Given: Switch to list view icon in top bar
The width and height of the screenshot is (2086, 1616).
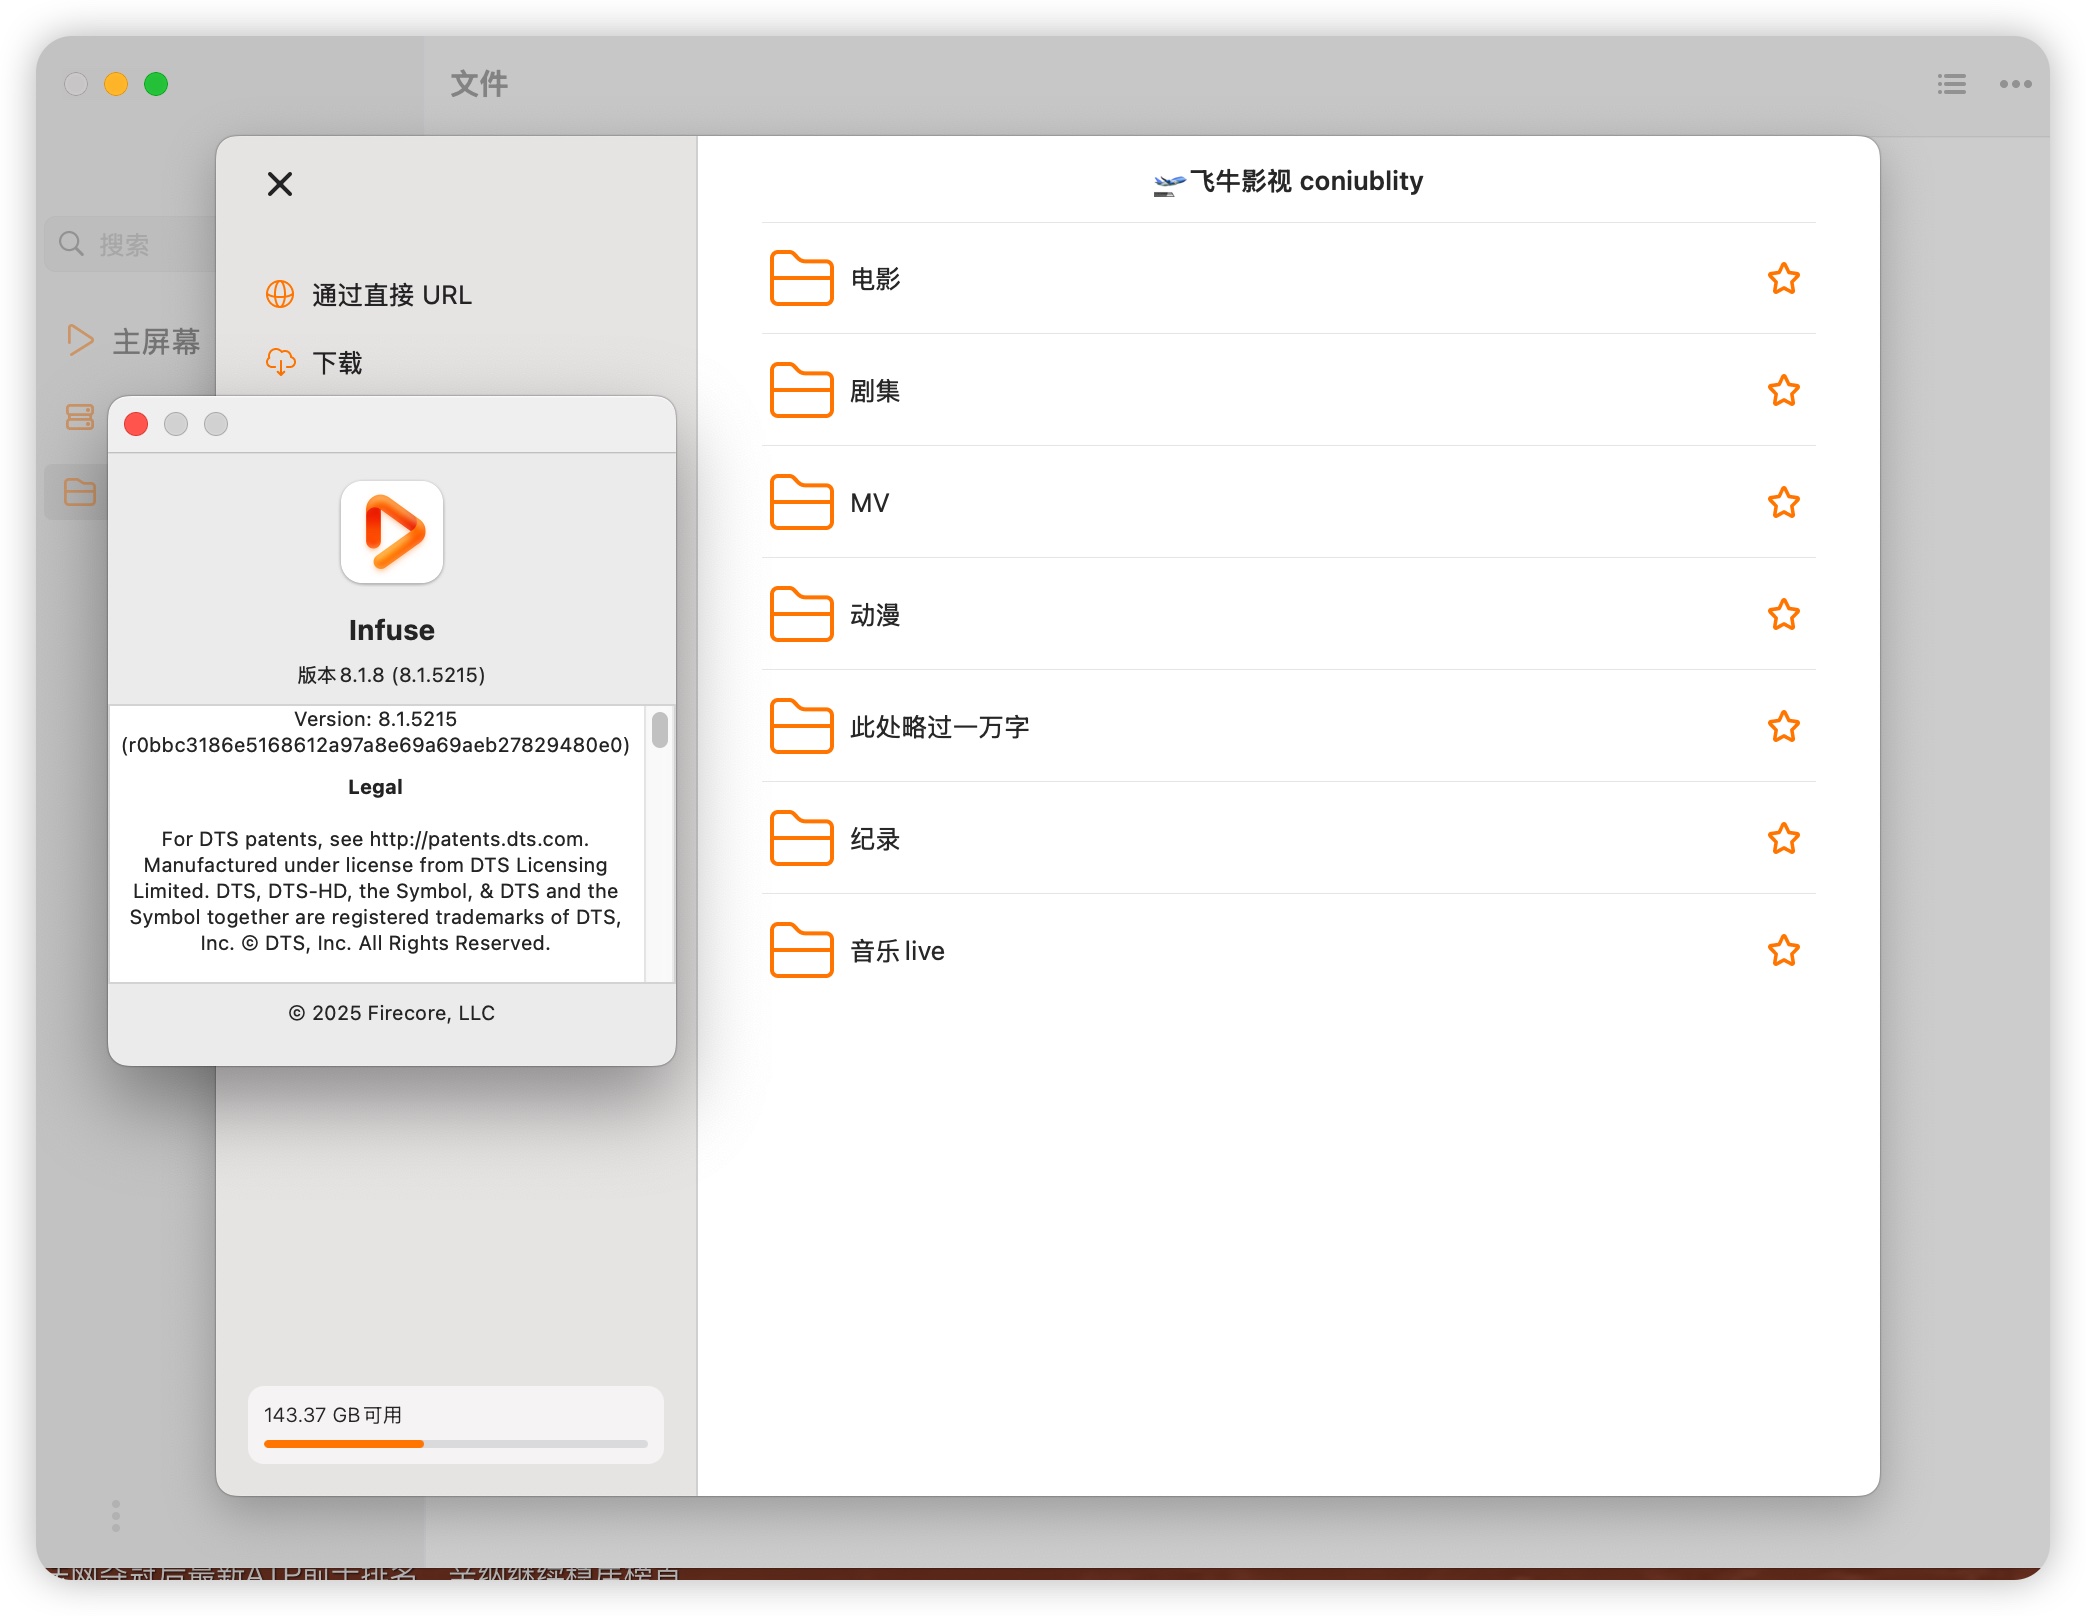Looking at the screenshot, I should point(1951,84).
